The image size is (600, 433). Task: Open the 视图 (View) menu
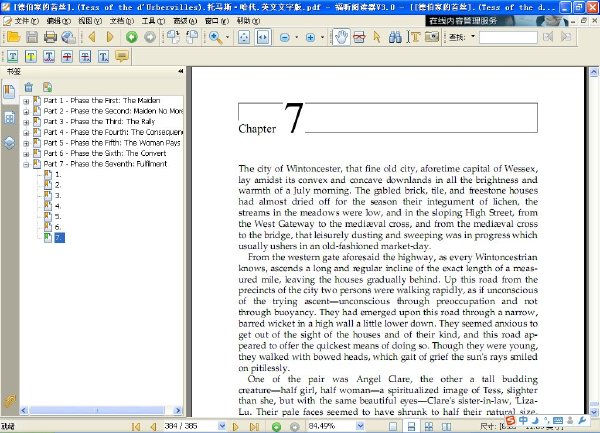coord(90,21)
